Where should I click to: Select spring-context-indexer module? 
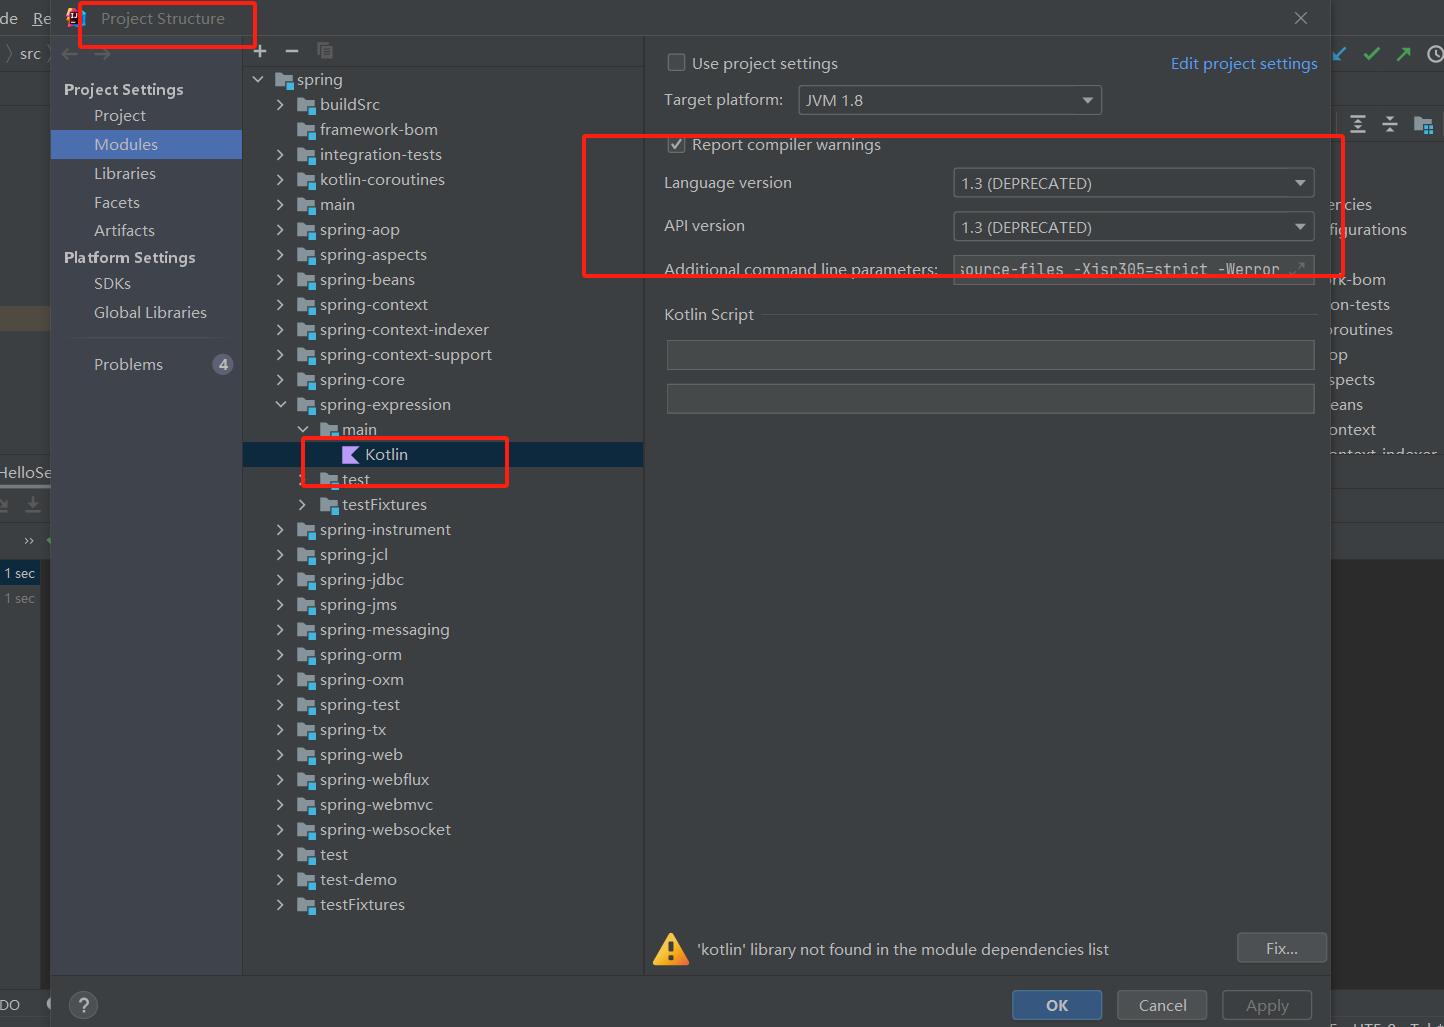coord(404,330)
